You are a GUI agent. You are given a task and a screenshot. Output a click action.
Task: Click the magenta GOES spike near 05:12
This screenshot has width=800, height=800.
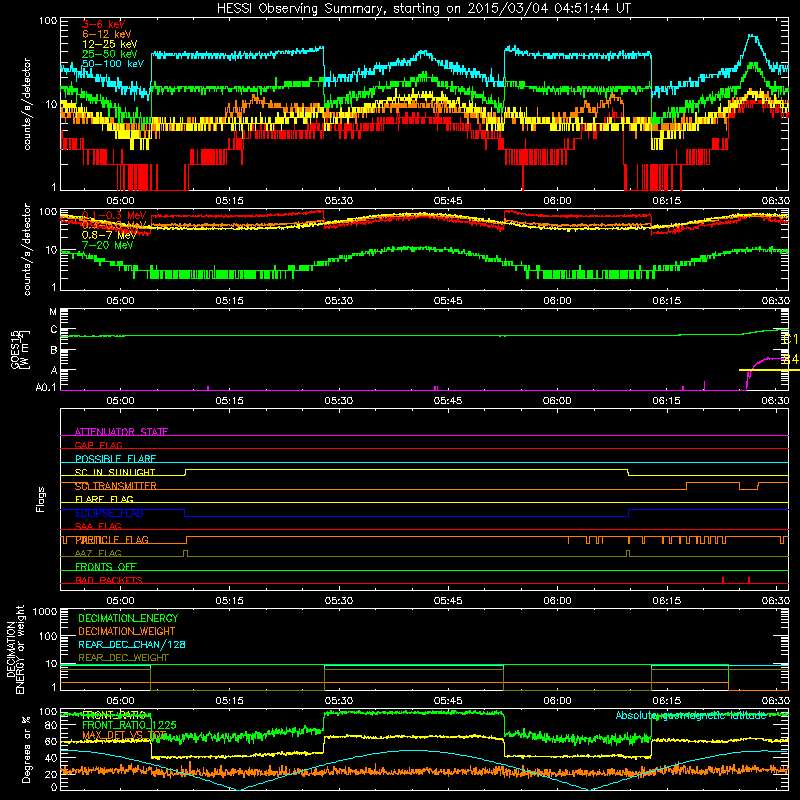208,388
